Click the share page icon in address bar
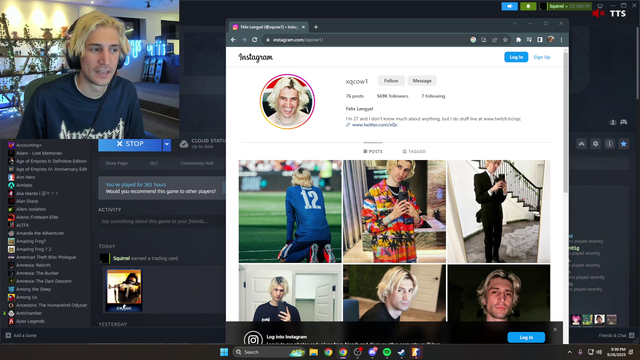The height and width of the screenshot is (360, 640). 495,40
